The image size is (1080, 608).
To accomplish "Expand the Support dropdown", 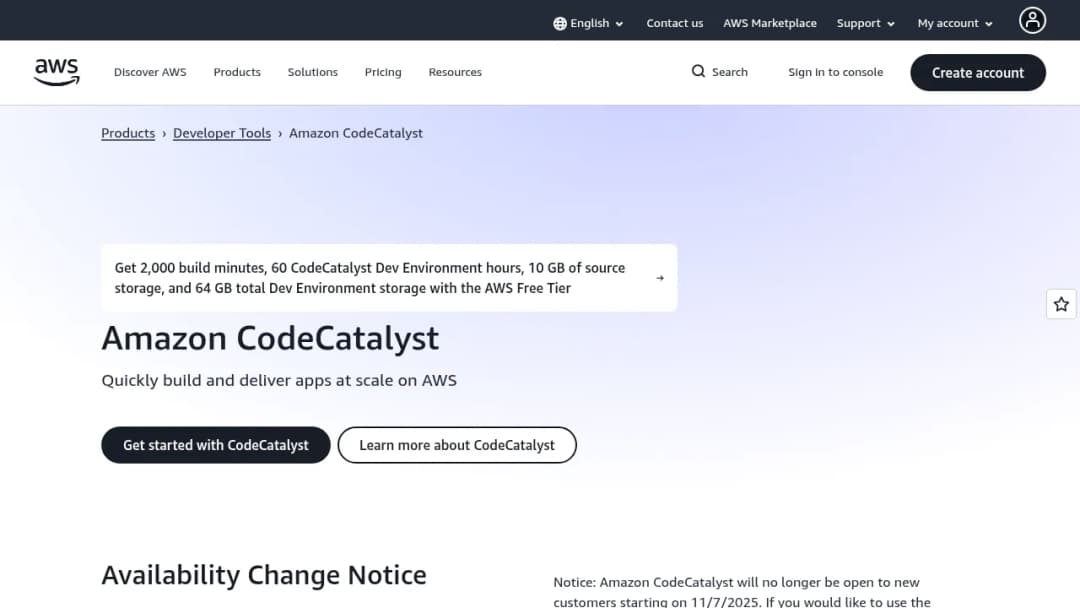I will [866, 23].
